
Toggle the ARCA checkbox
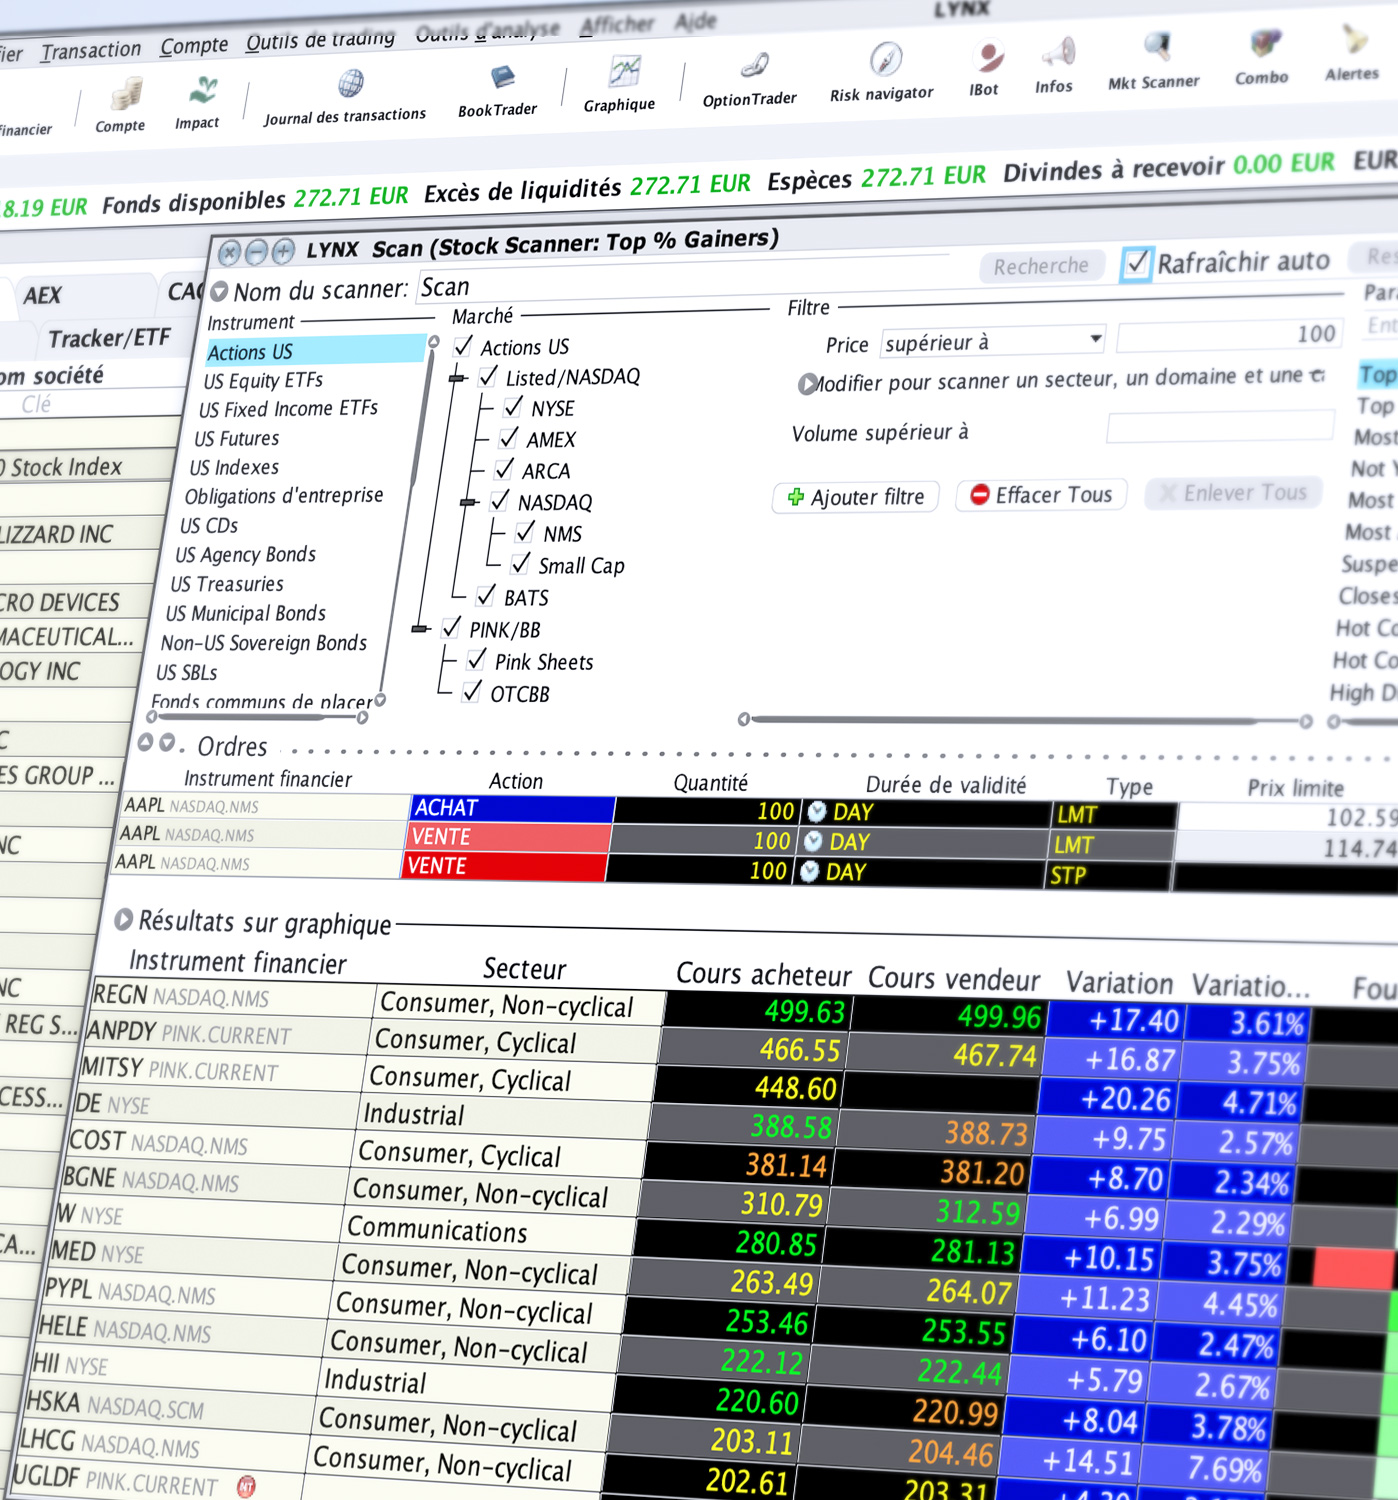pyautogui.click(x=504, y=469)
